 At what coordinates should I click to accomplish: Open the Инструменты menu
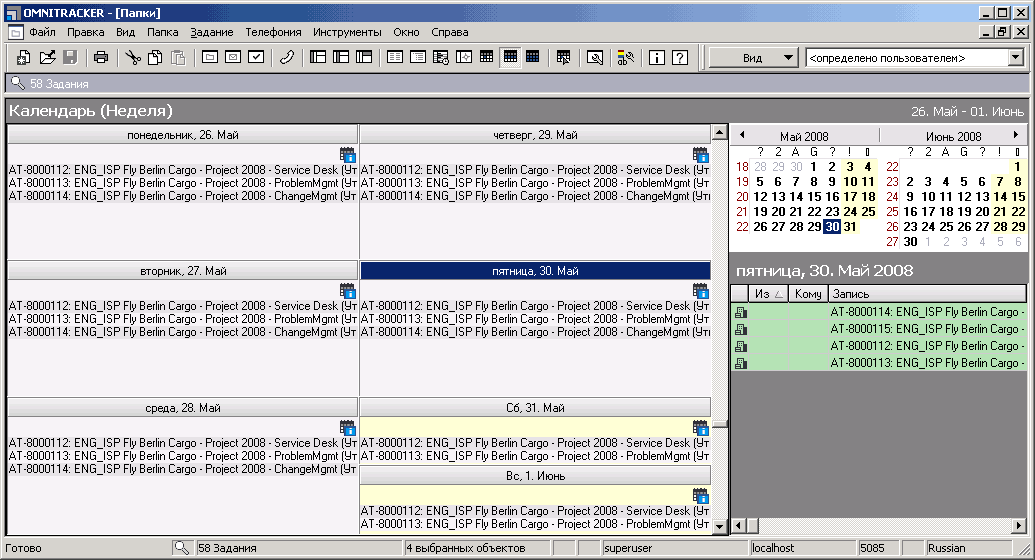coord(347,32)
